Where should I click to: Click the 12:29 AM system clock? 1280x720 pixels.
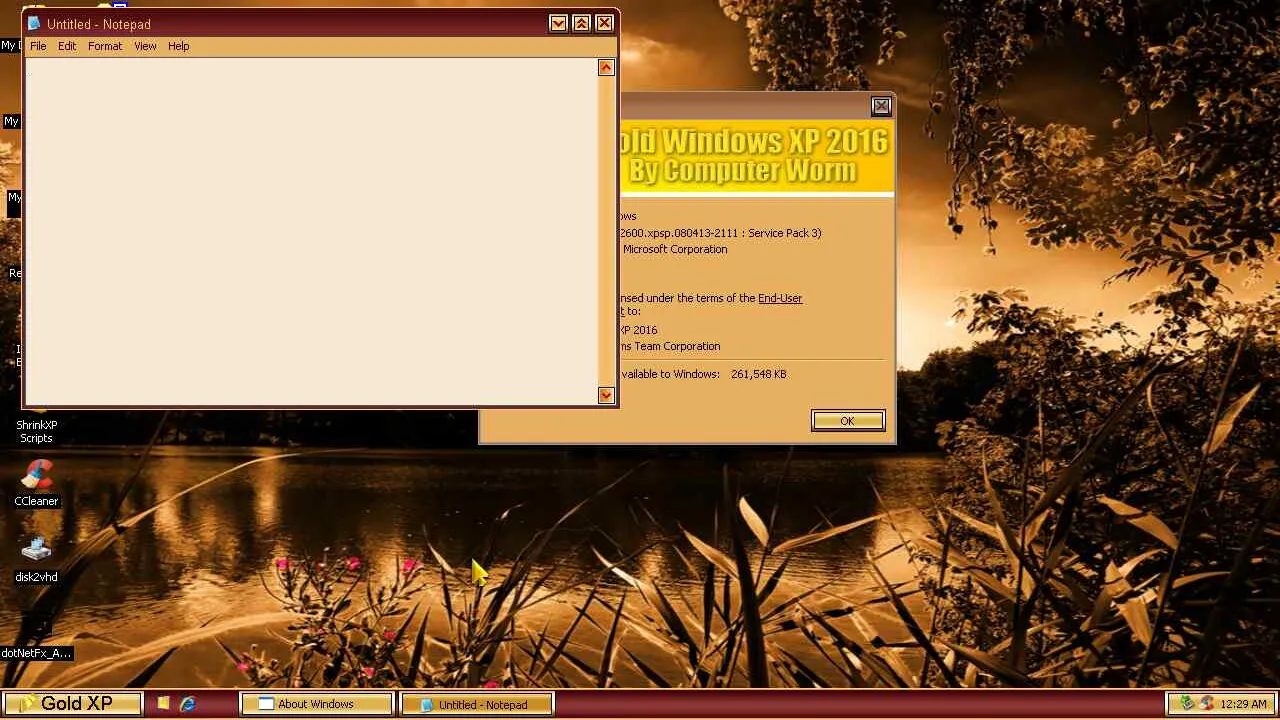coord(1244,704)
